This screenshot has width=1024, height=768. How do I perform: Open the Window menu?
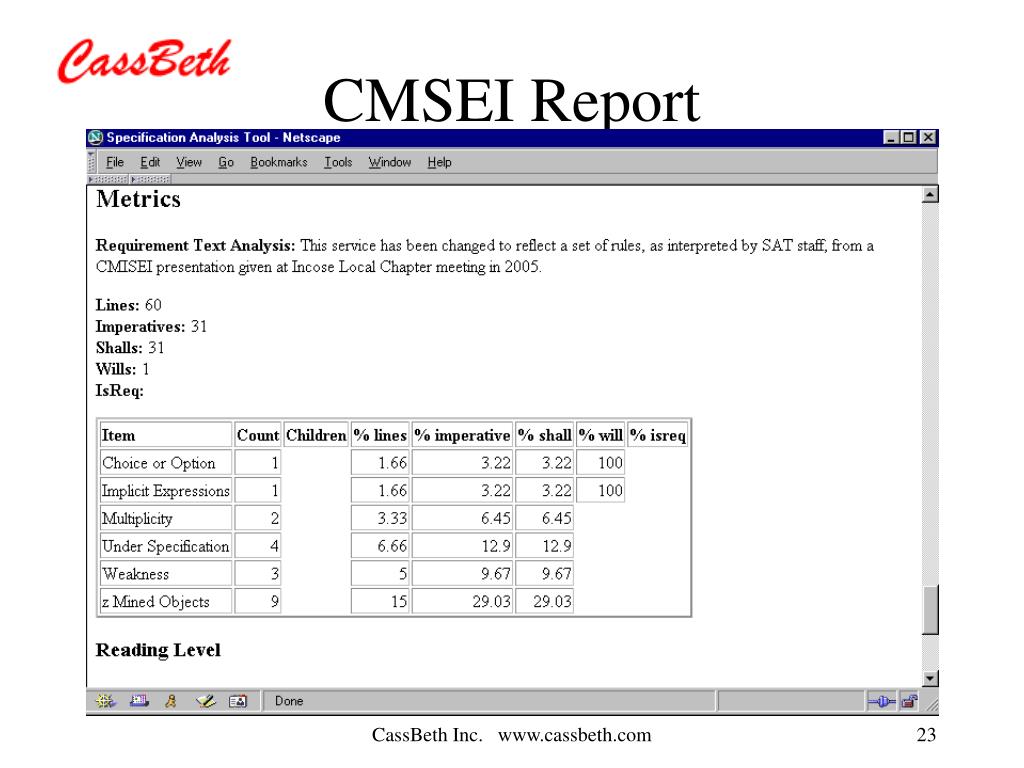coord(390,162)
